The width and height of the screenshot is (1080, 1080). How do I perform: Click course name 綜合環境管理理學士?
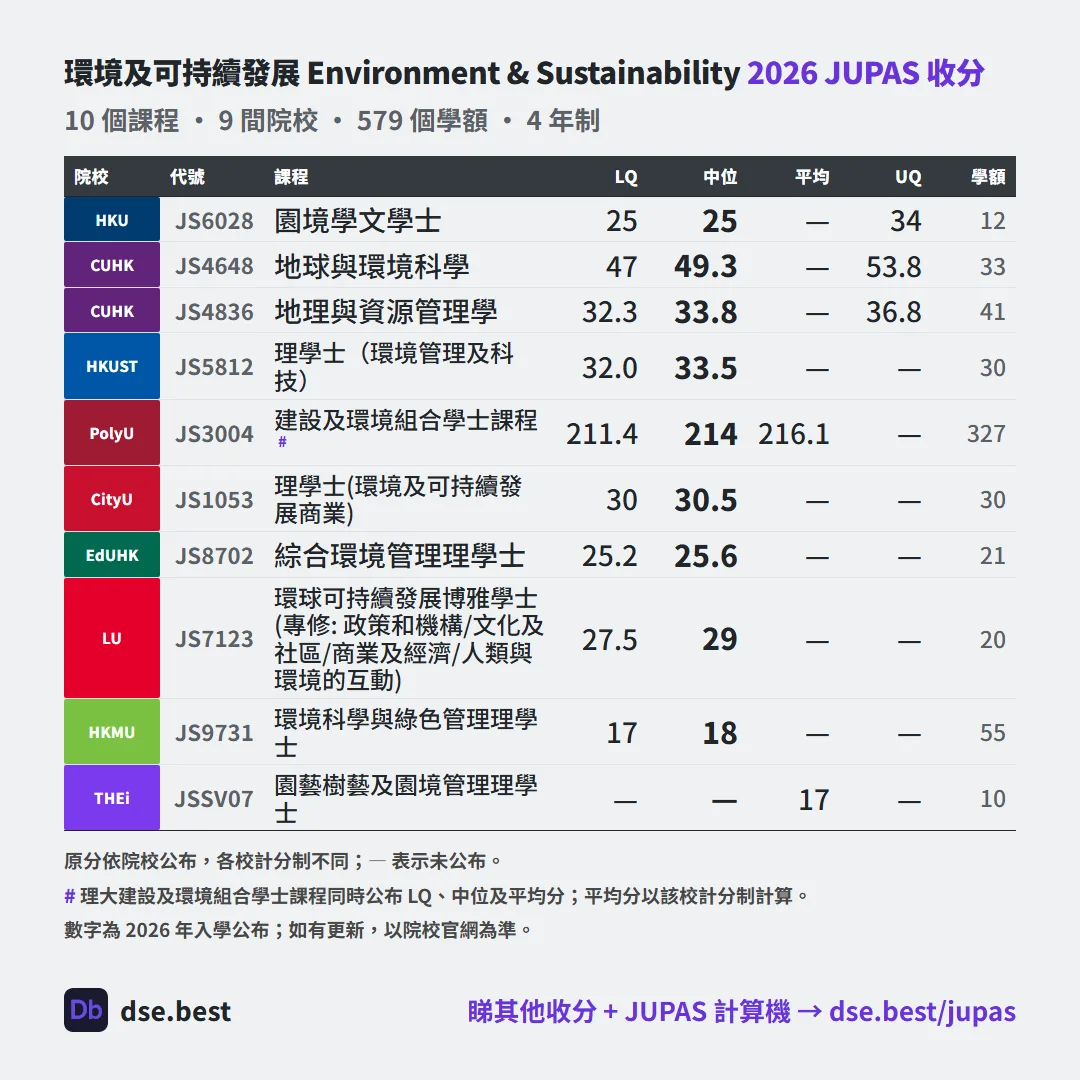(x=399, y=556)
